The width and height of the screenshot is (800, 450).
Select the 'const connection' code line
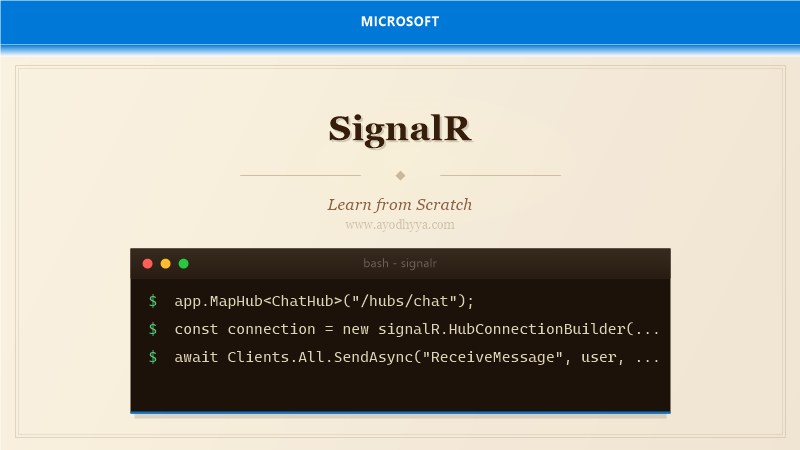pyautogui.click(x=417, y=329)
